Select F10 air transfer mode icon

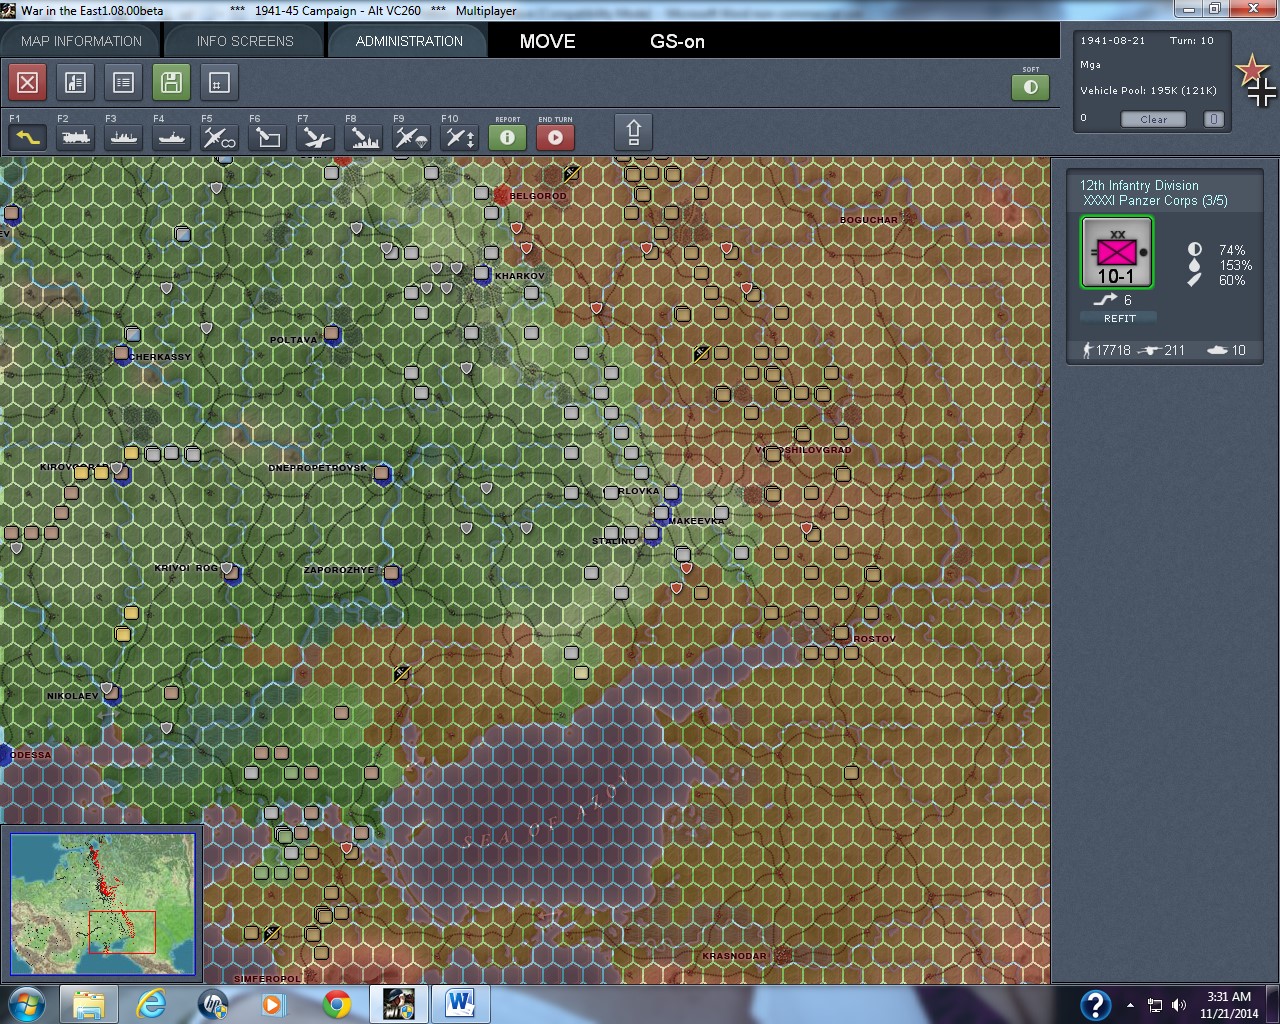tap(460, 137)
